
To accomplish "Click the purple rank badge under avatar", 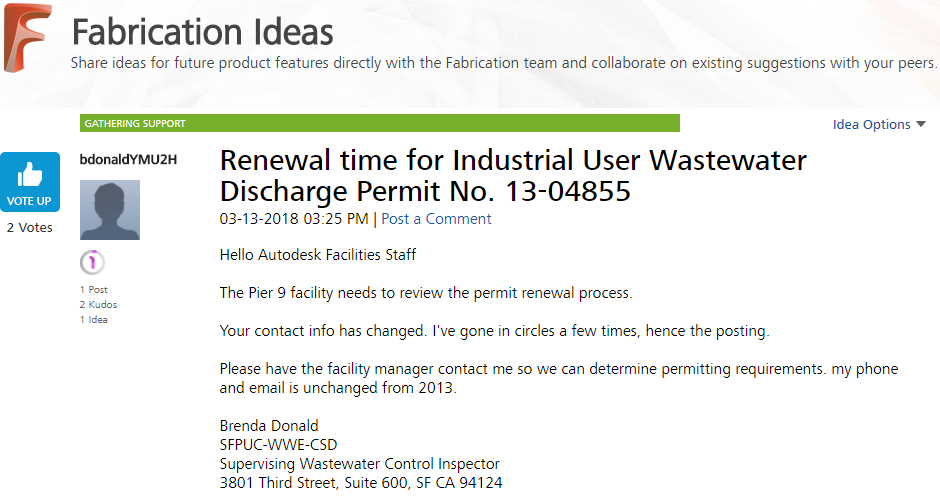I will pyautogui.click(x=92, y=263).
